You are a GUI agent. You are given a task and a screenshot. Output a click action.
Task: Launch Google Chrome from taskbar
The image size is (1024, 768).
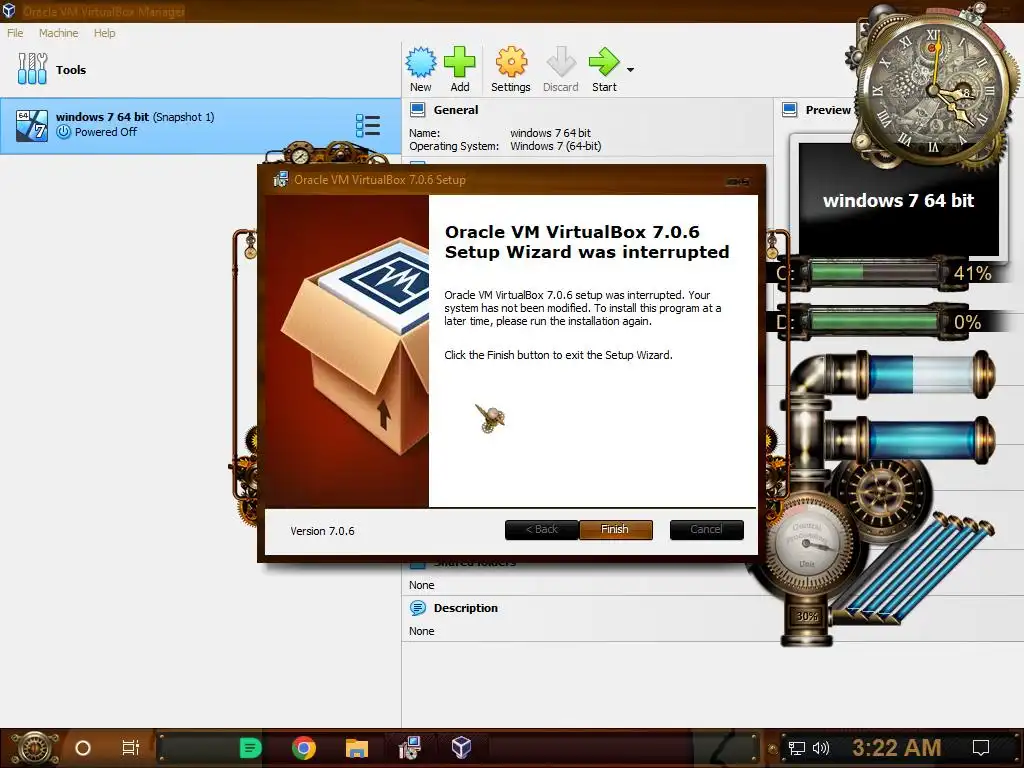[304, 748]
